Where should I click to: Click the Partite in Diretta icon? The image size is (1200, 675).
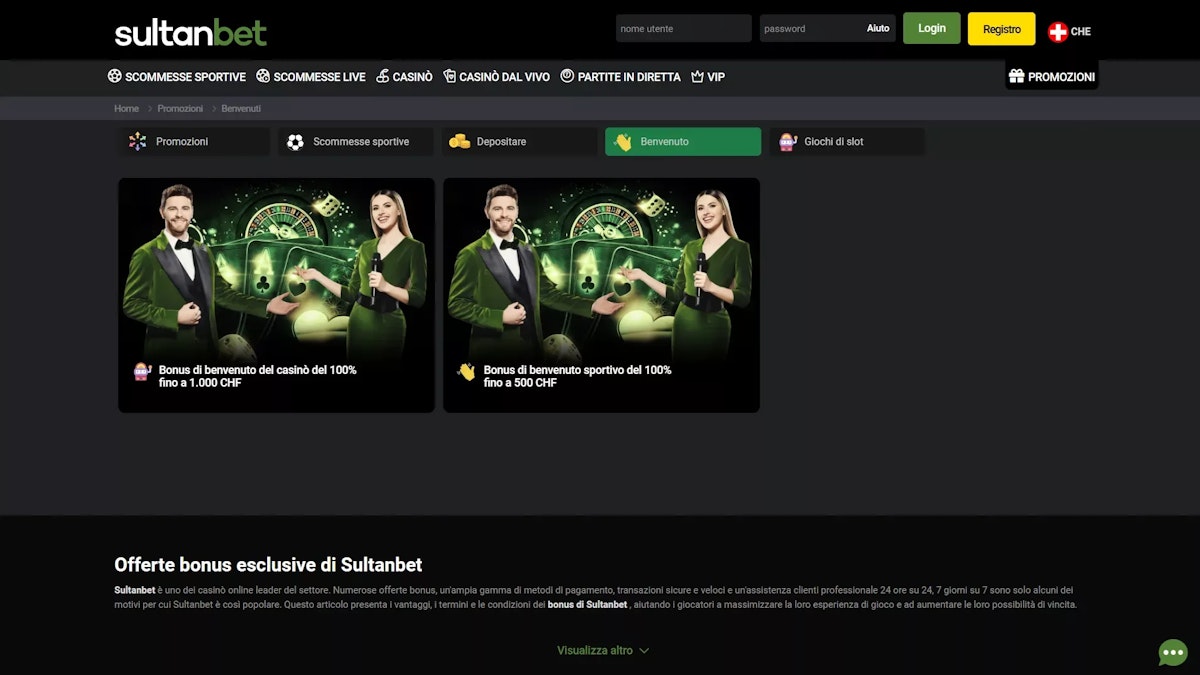click(567, 76)
